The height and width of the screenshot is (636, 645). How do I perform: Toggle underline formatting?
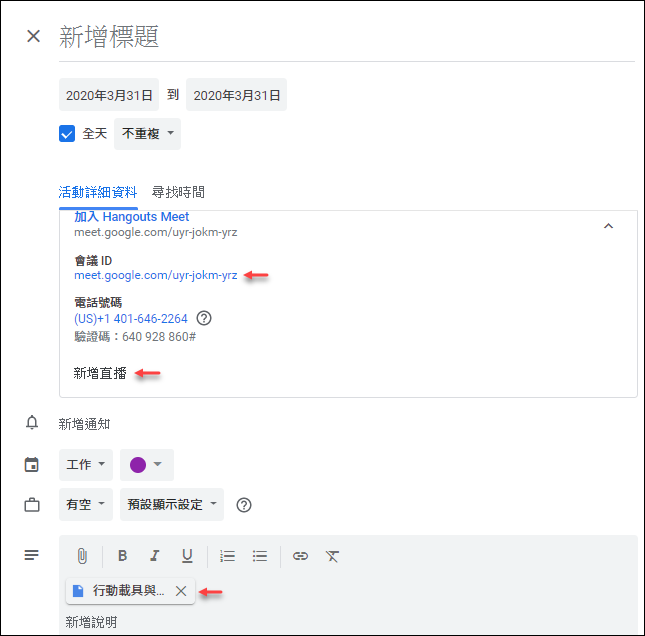(187, 556)
